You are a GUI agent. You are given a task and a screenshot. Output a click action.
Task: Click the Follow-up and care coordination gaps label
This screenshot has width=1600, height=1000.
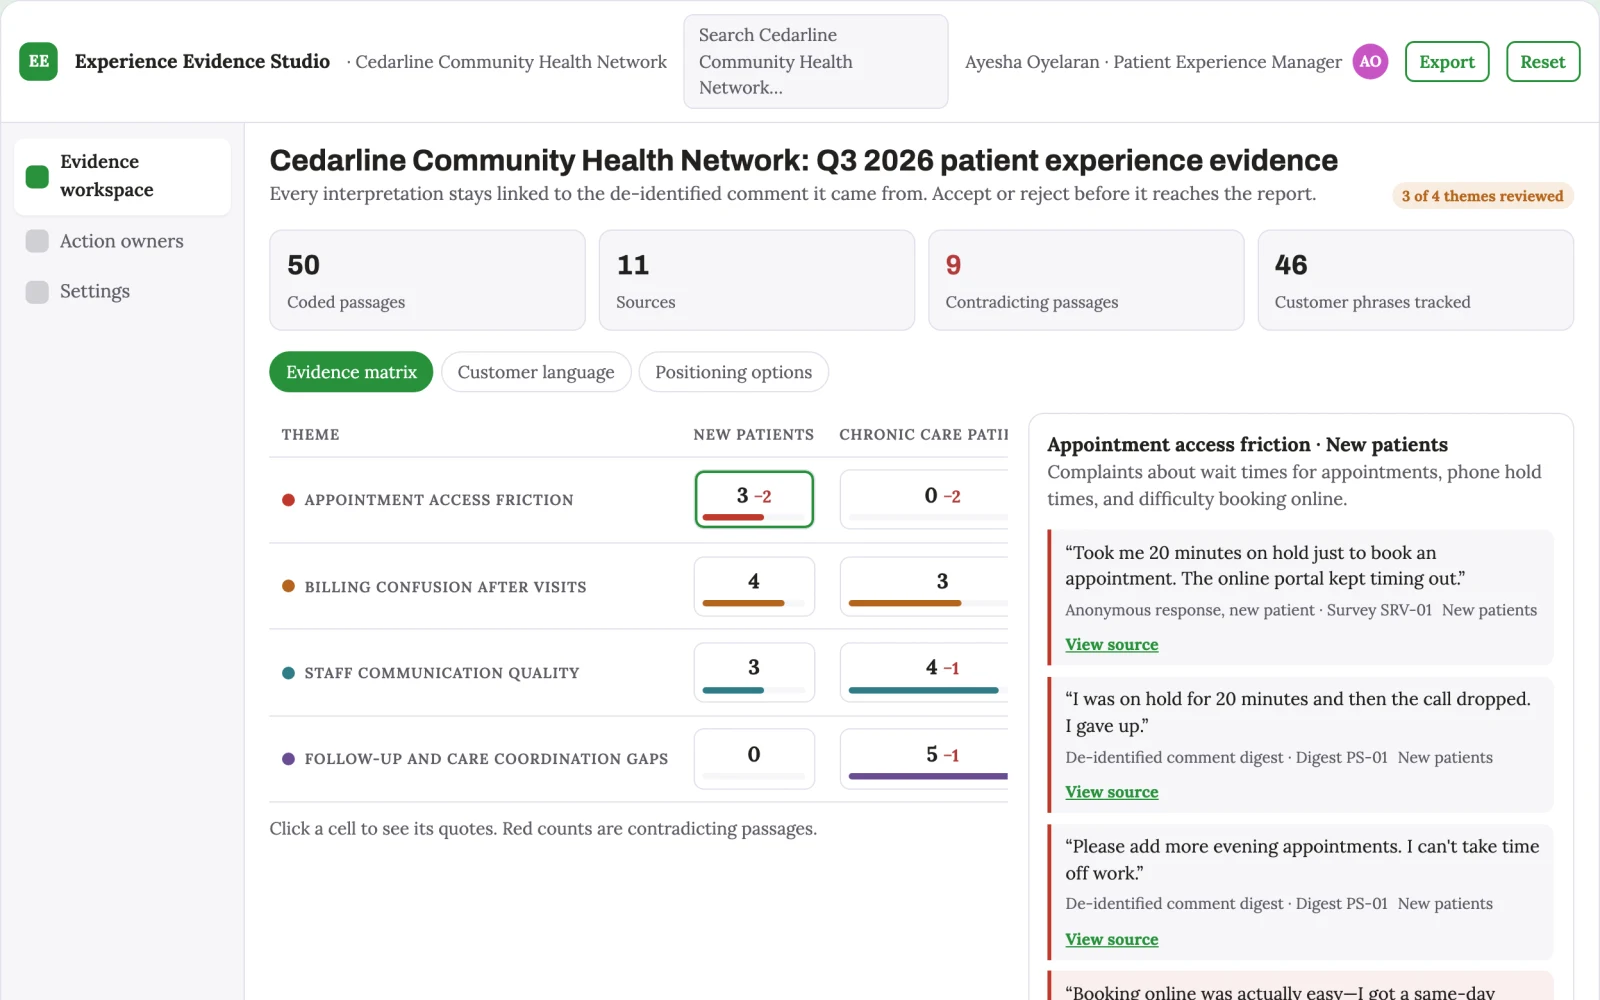point(486,759)
